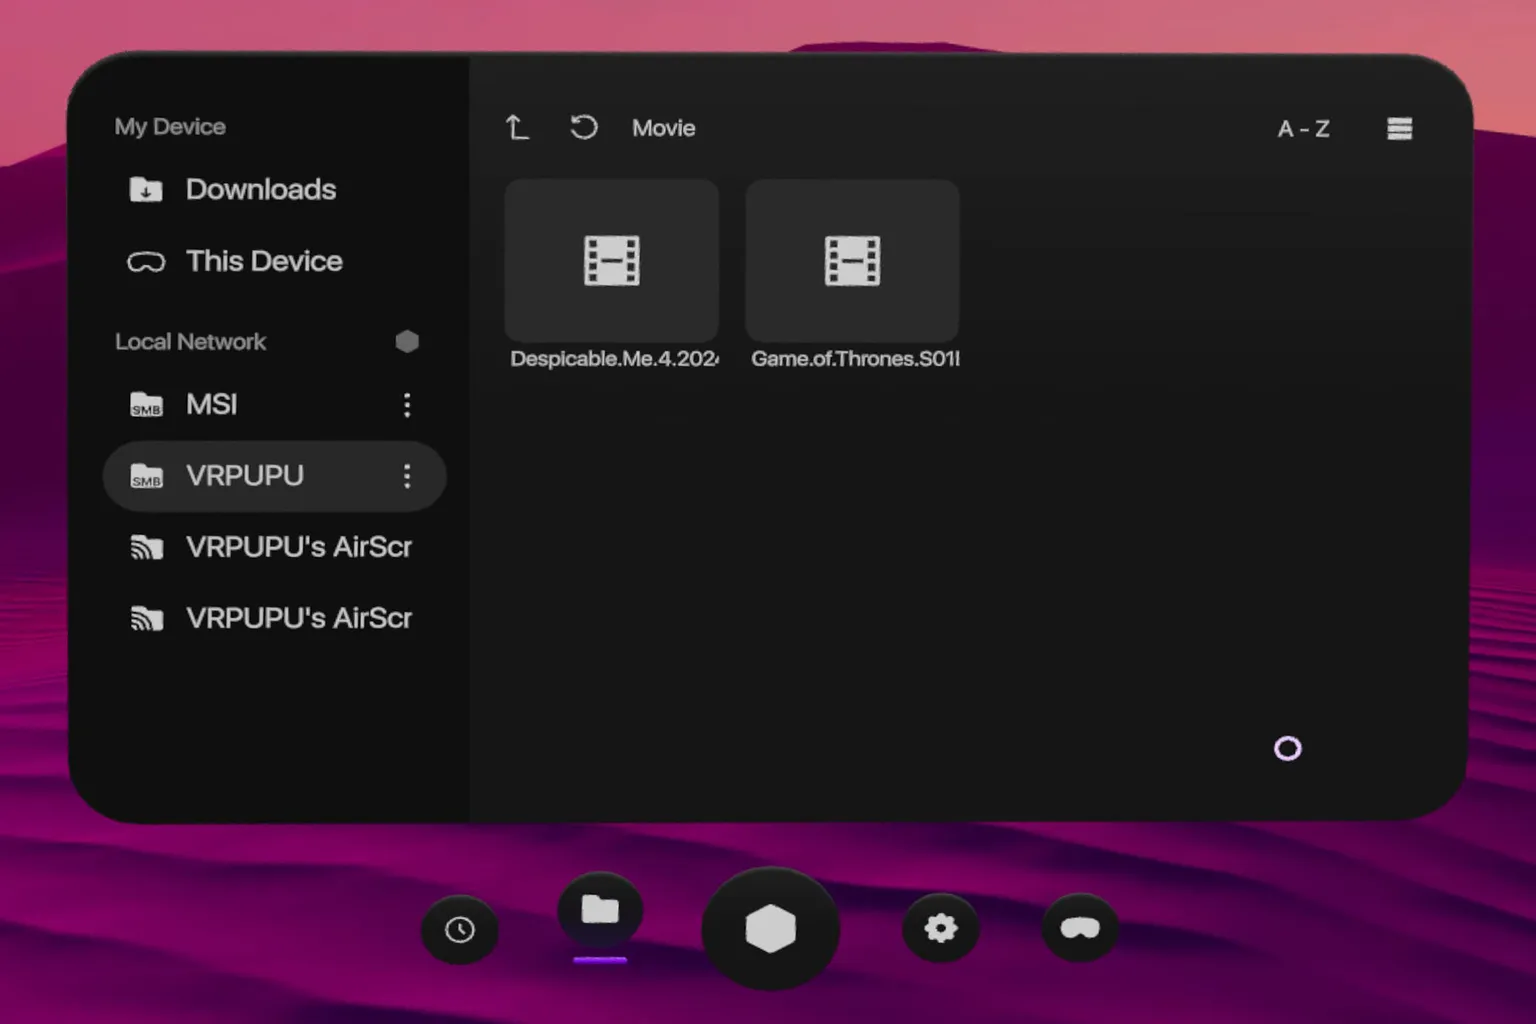Change the A - Z sort order

[x=1304, y=129]
